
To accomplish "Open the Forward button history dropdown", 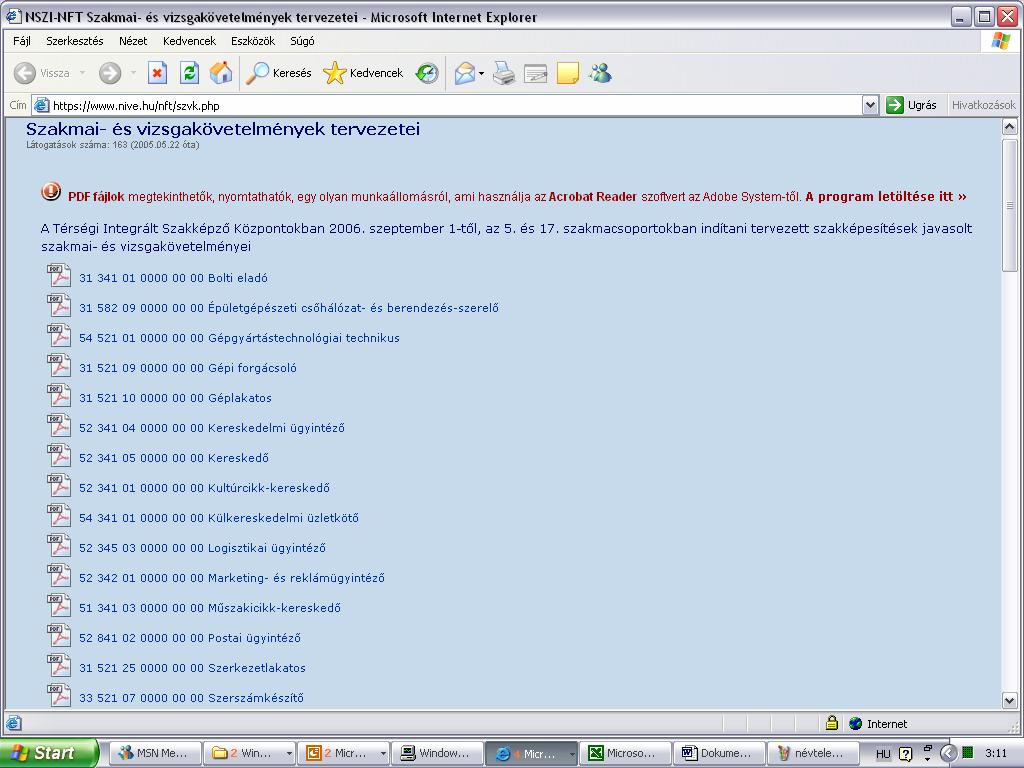I will point(133,73).
